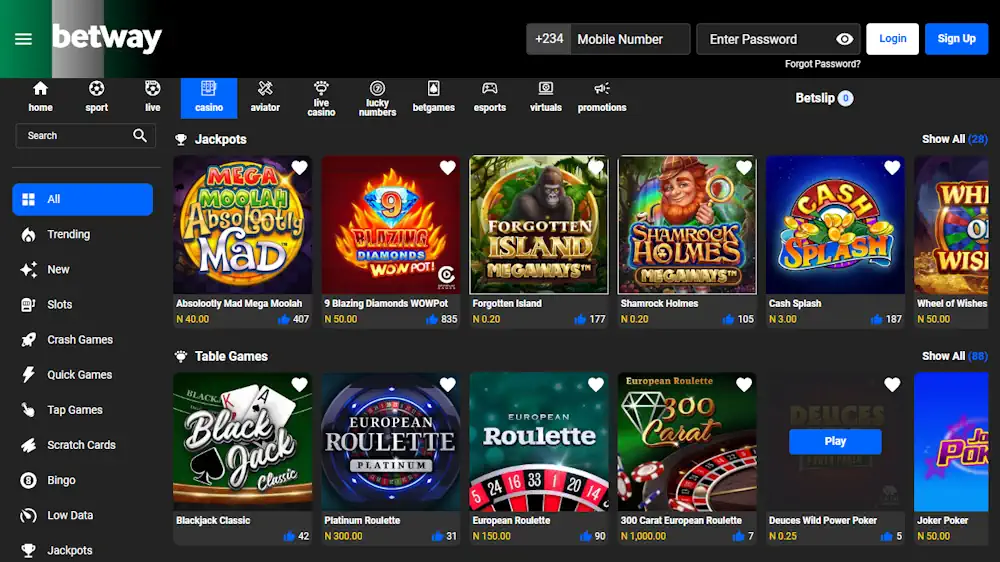Image resolution: width=1000 pixels, height=562 pixels.
Task: Like European Roulette thumbs-up icon
Action: click(x=585, y=536)
